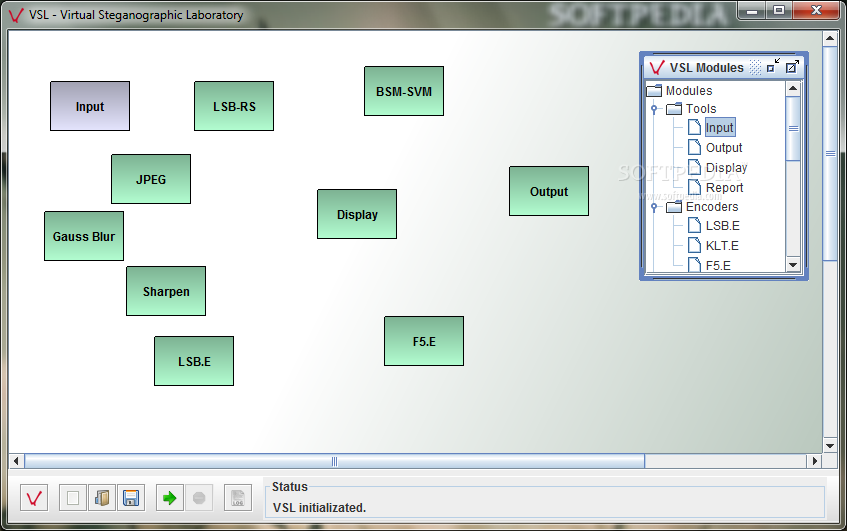Image resolution: width=847 pixels, height=531 pixels.
Task: Click the KLT.E module file icon
Action: point(694,245)
